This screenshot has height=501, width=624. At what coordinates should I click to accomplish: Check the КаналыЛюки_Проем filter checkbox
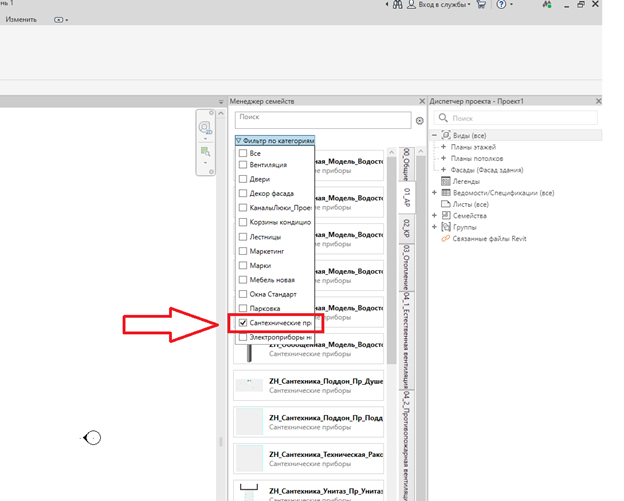(243, 208)
